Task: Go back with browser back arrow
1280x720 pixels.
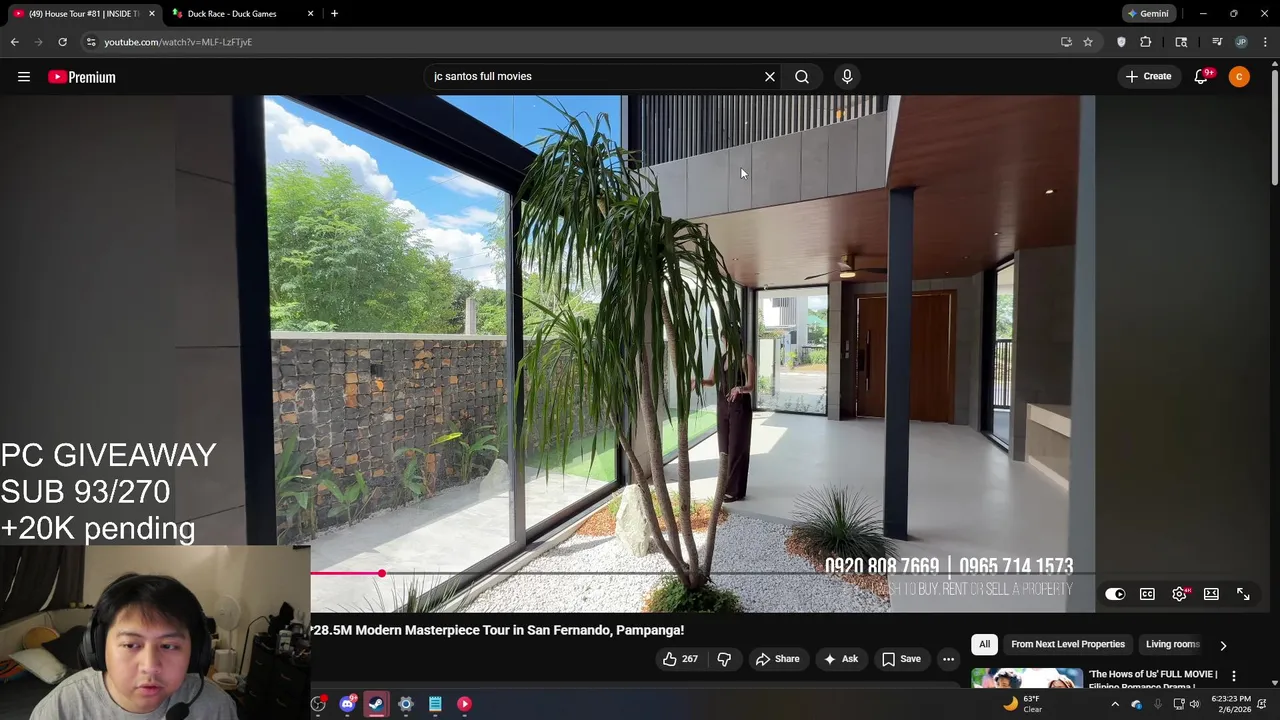Action: coord(14,42)
